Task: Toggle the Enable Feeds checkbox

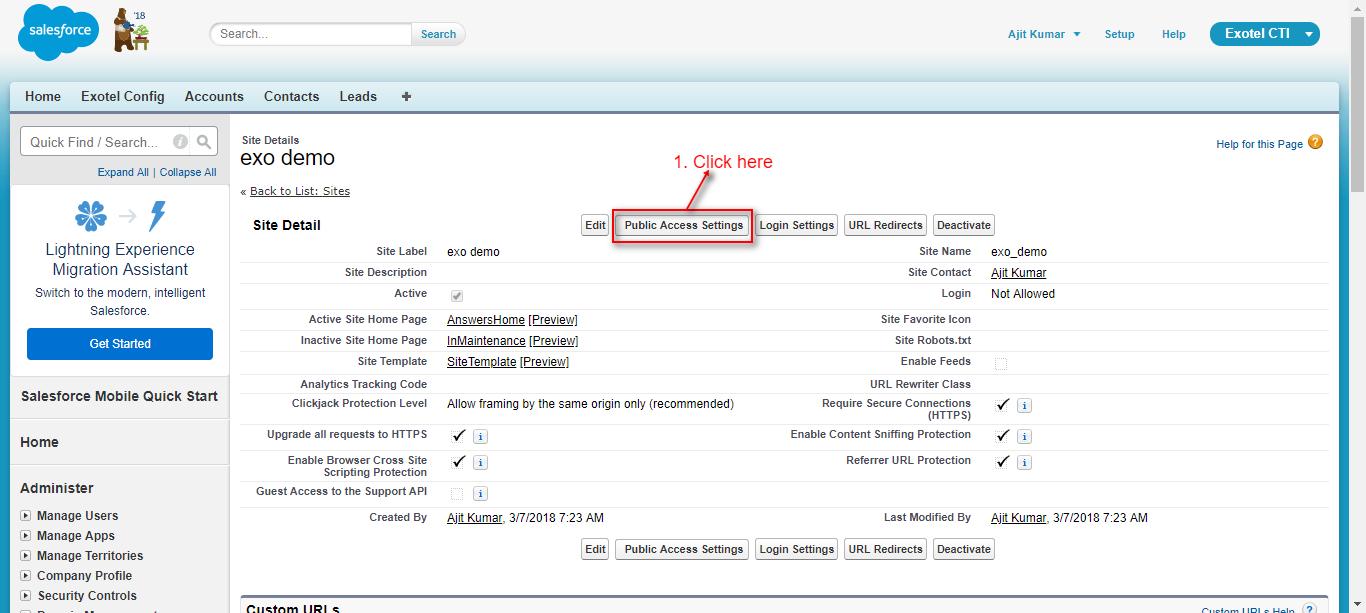Action: point(1001,364)
